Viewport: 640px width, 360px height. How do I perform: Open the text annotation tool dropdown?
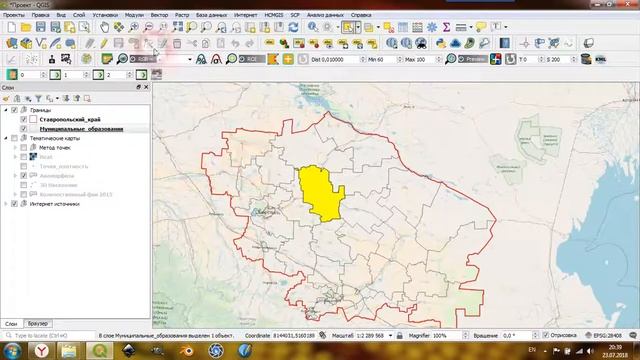[506, 27]
